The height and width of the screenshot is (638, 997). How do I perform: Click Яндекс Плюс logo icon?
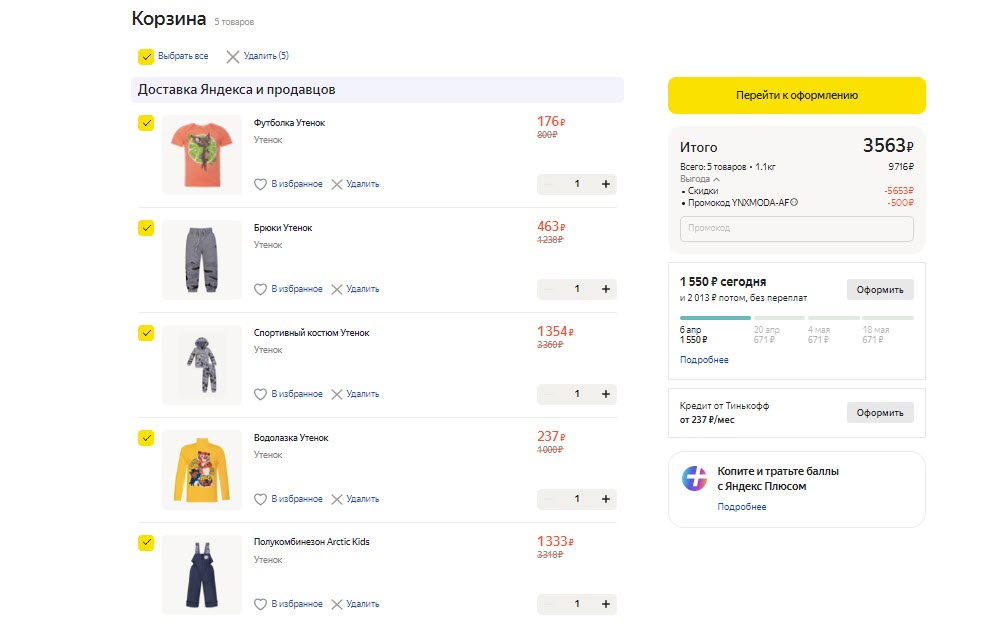(x=695, y=478)
